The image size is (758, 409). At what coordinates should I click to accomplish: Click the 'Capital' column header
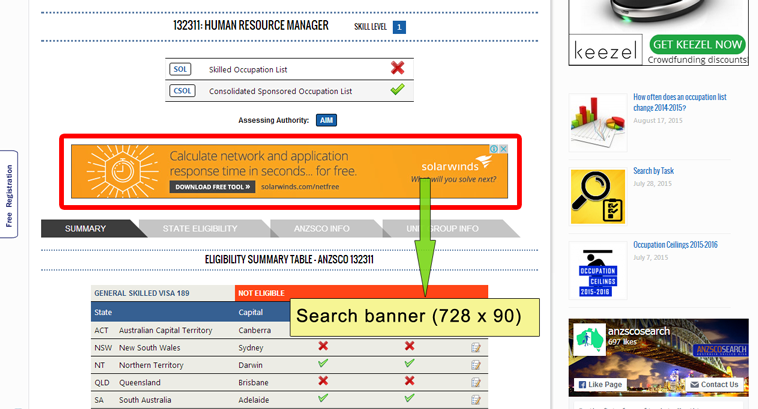250,312
